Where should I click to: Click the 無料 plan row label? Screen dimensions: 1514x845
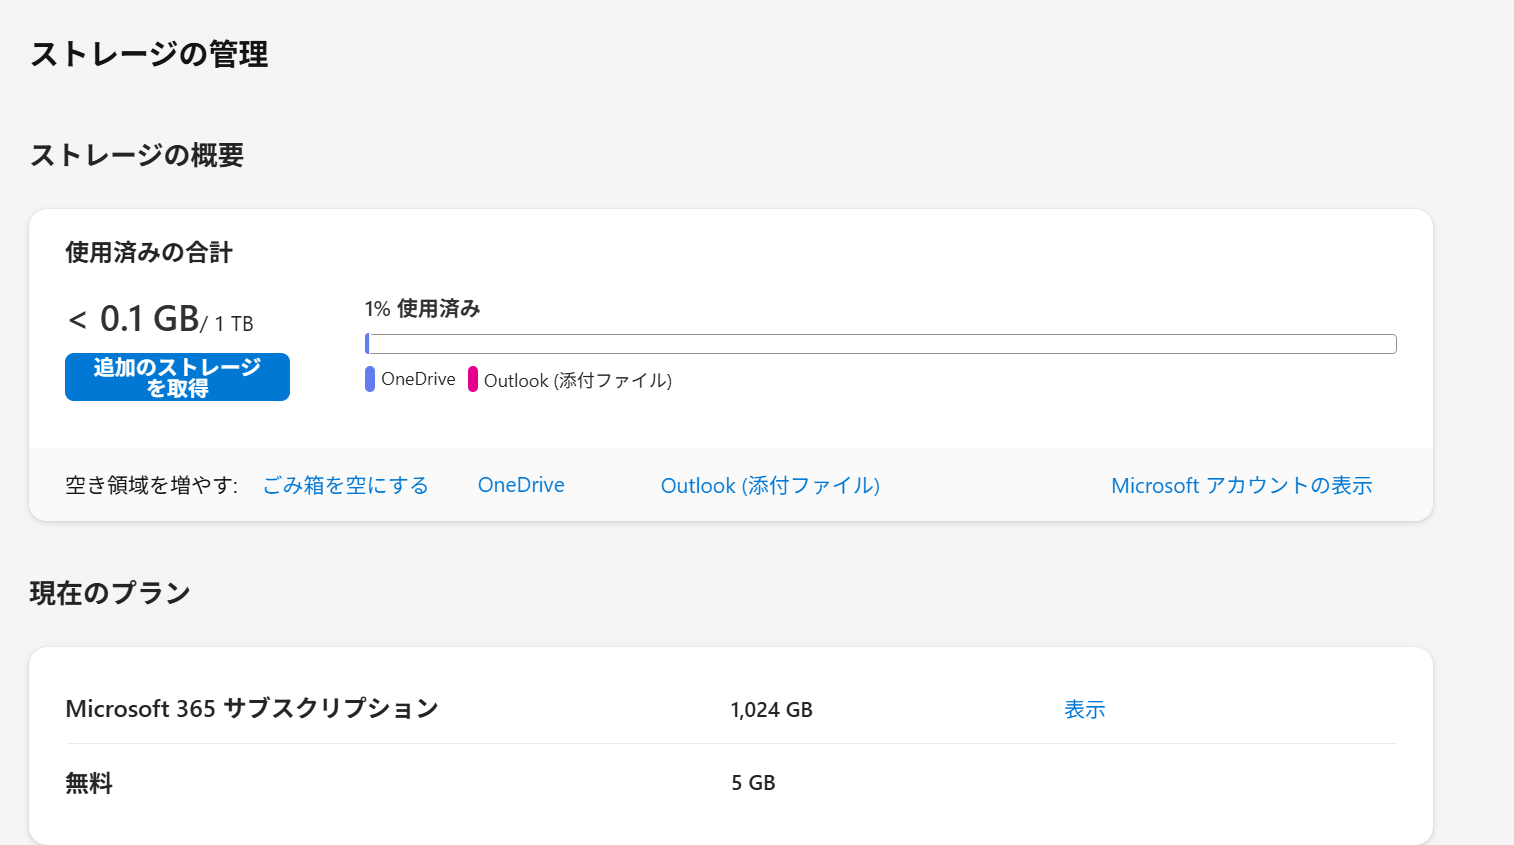[x=89, y=783]
